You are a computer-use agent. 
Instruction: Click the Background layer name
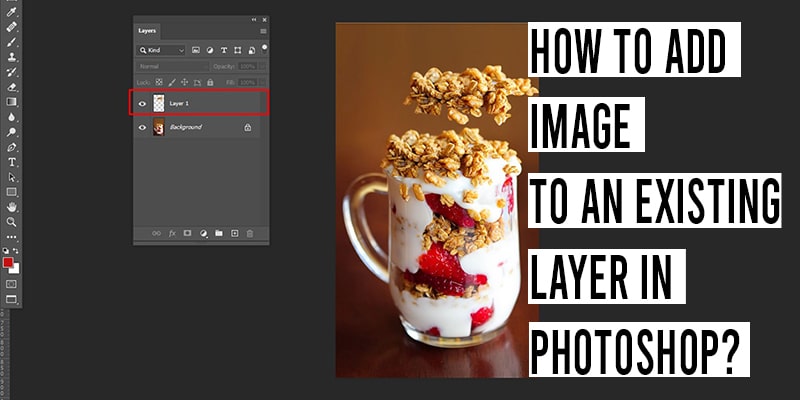point(186,127)
